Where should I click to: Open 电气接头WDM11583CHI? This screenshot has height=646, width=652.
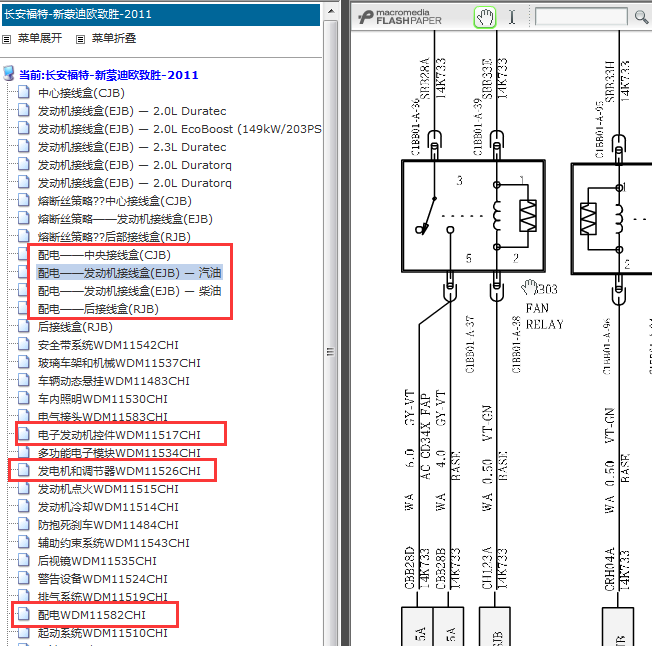tap(103, 417)
